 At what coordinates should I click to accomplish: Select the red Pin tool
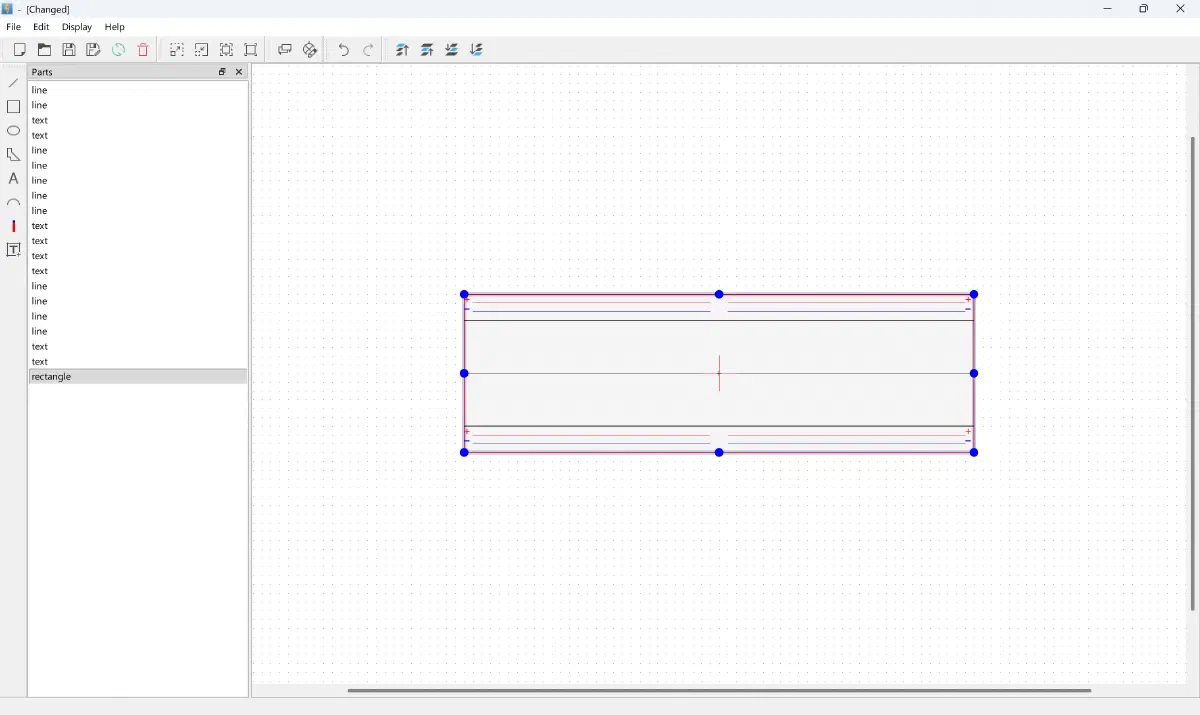13,227
